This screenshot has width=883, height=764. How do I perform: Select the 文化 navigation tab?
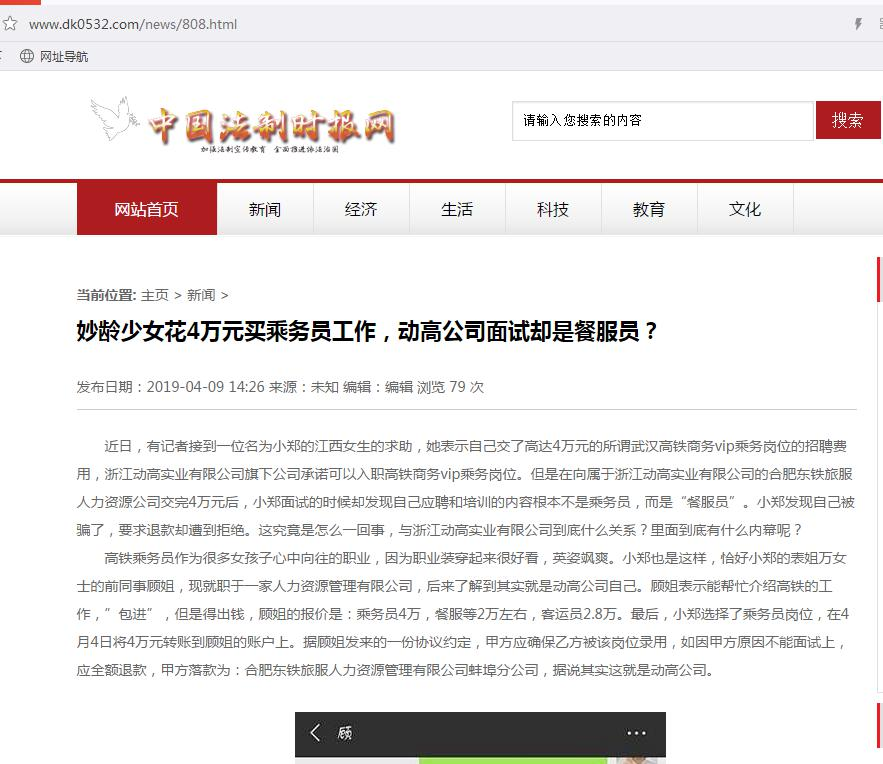745,209
